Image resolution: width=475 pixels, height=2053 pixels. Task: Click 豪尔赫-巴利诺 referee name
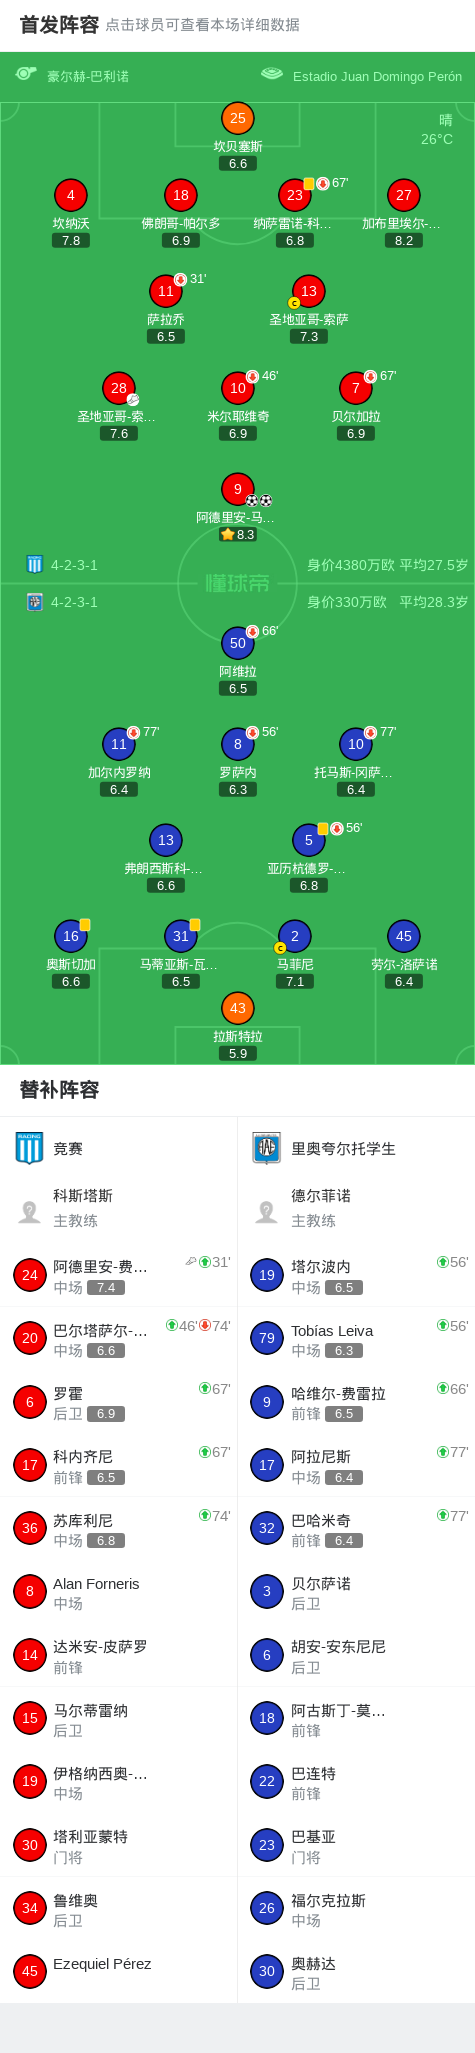coord(88,76)
